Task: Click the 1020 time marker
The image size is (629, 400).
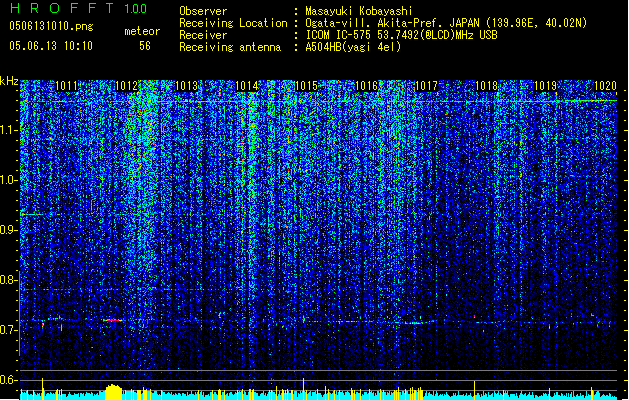Action: 605,86
